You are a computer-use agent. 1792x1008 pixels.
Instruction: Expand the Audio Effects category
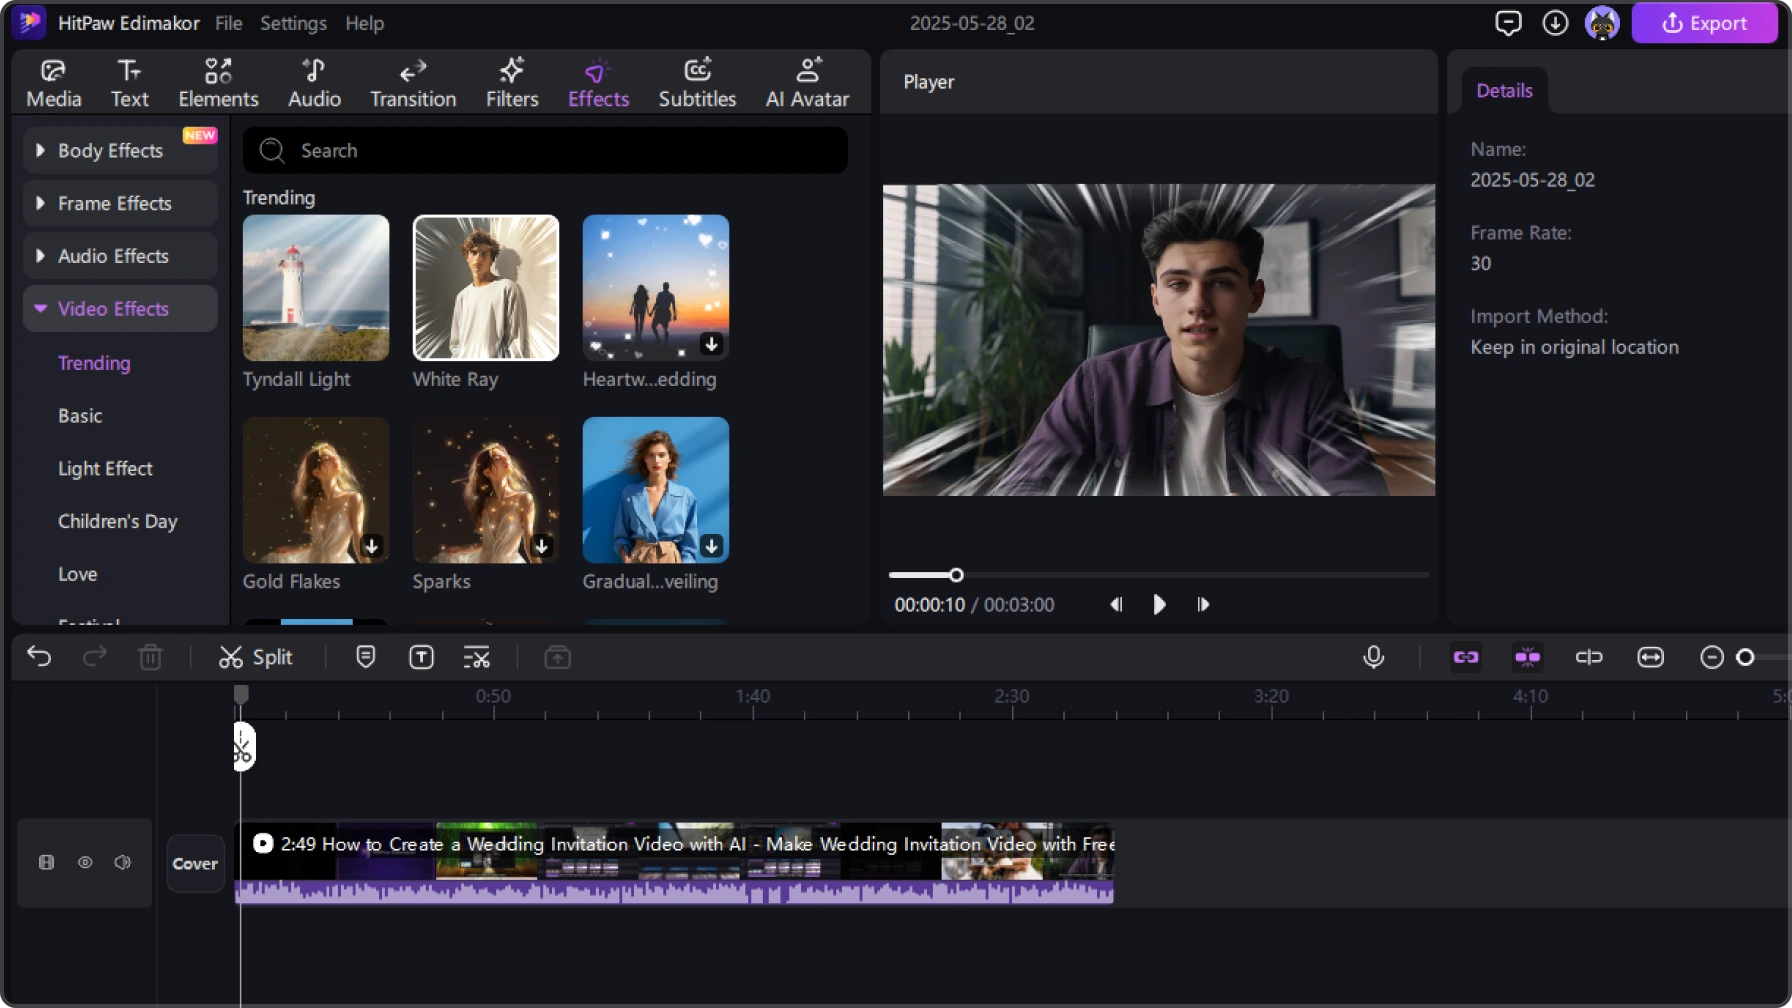120,256
